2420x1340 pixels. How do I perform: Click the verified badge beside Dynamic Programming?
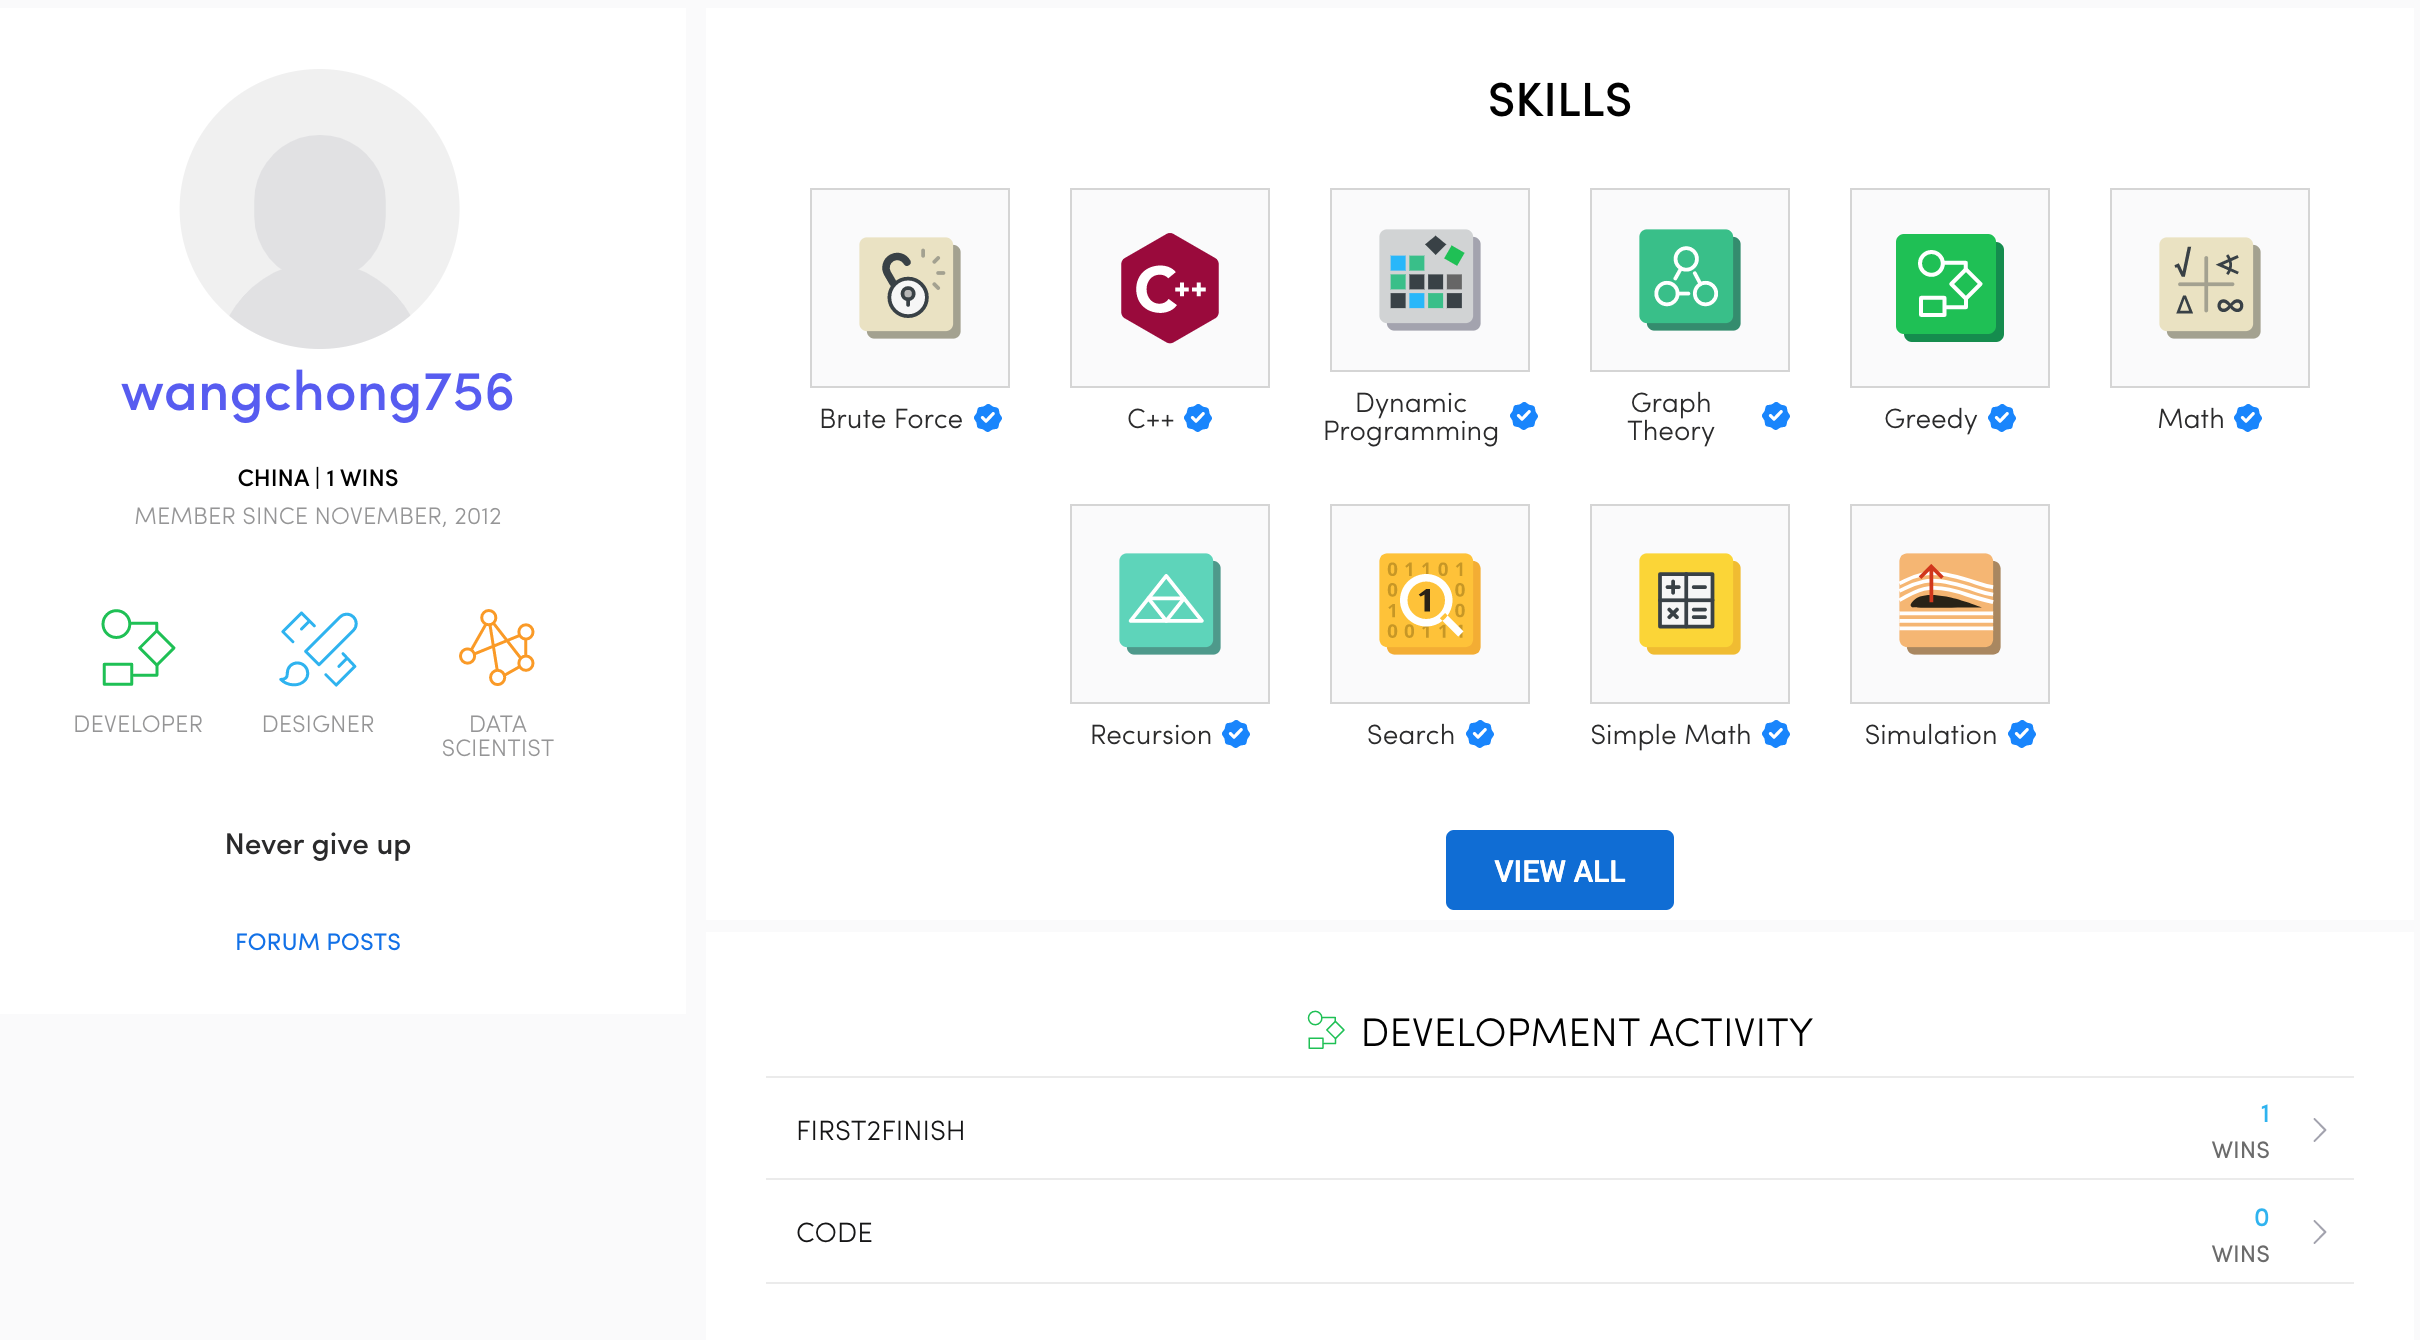point(1524,416)
